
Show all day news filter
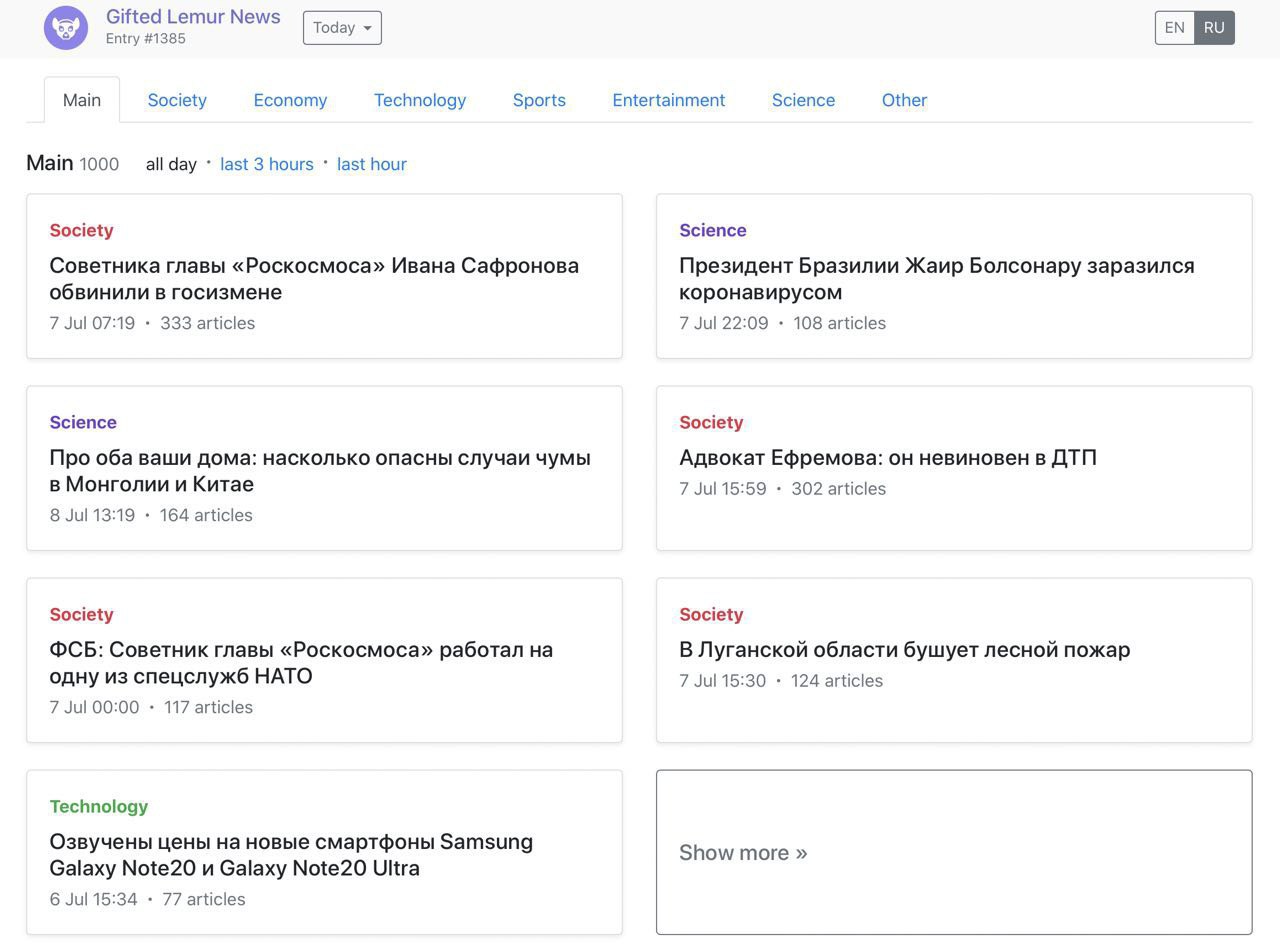tap(171, 164)
